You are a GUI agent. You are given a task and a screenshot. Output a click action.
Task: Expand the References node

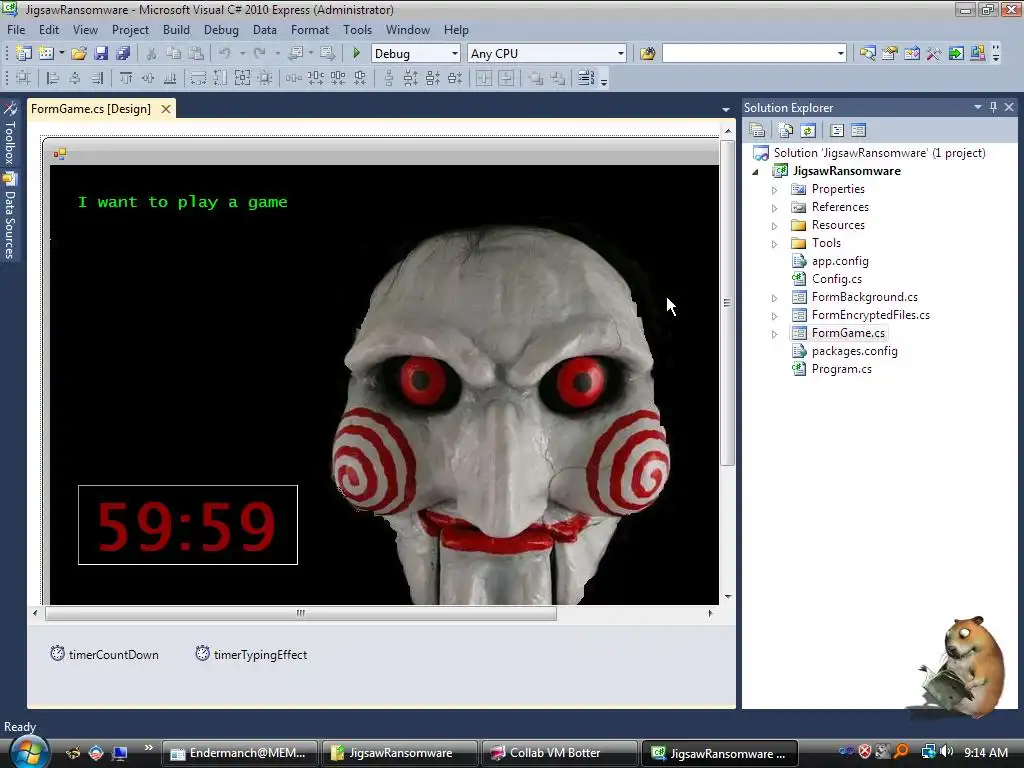[775, 208]
